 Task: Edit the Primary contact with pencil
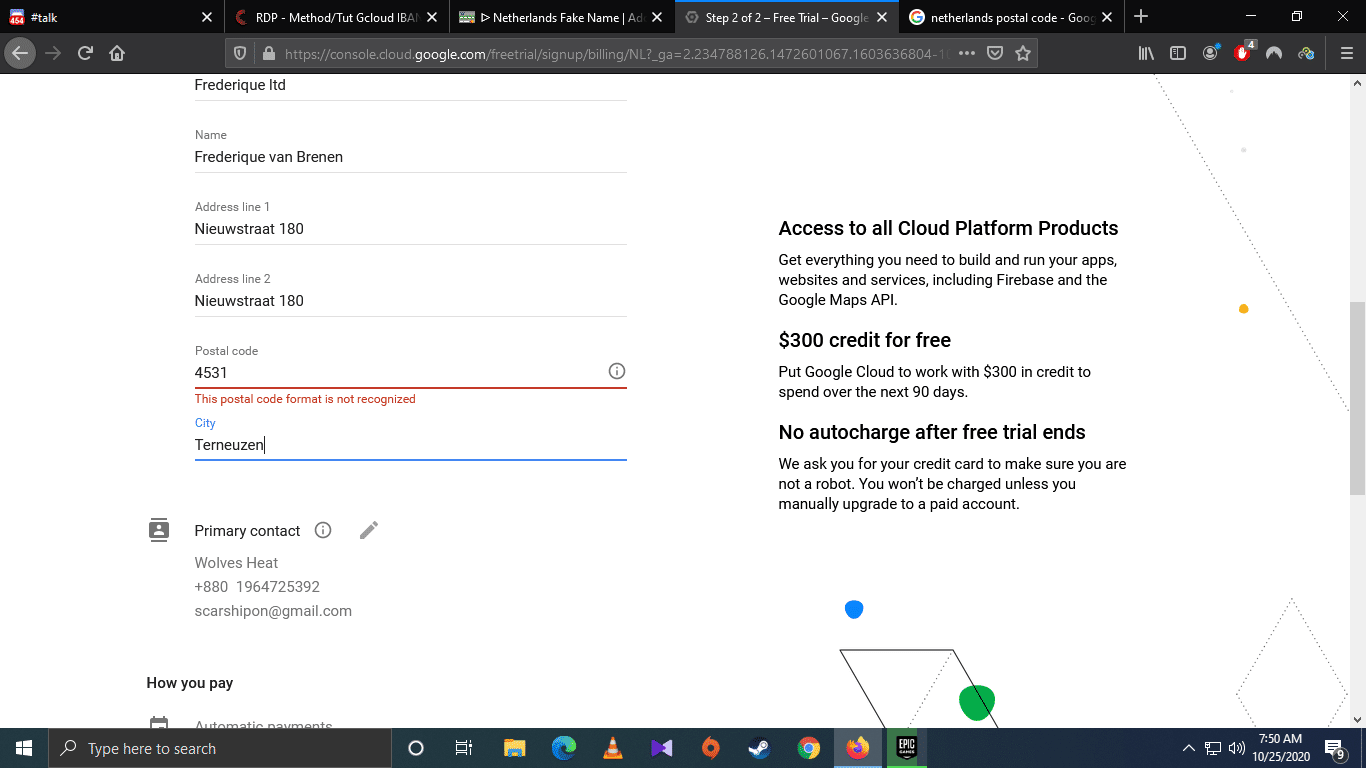pos(369,530)
